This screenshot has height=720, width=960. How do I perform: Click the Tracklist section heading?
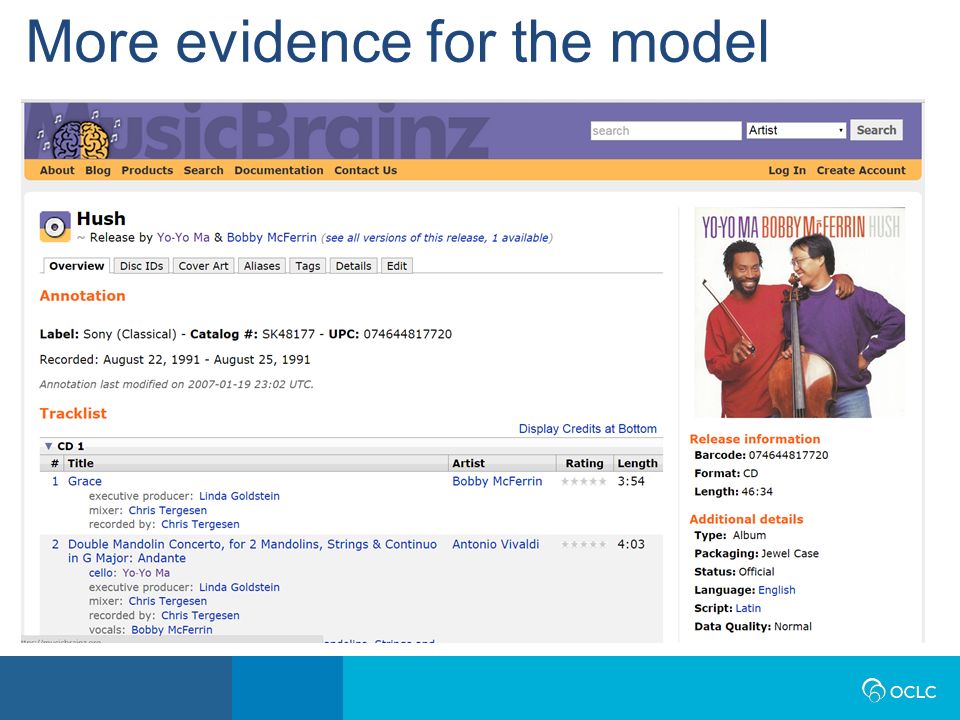point(73,413)
